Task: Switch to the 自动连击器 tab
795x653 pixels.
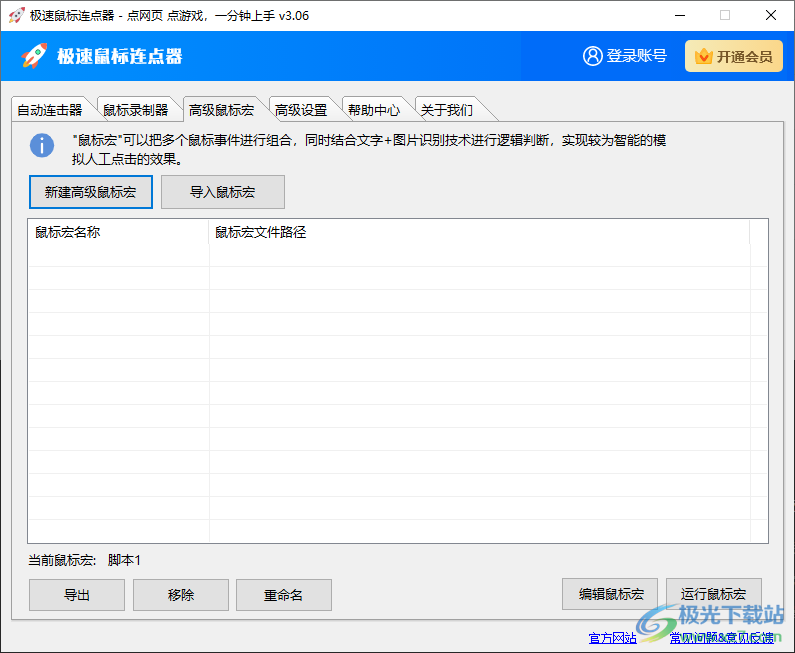Action: click(x=50, y=110)
